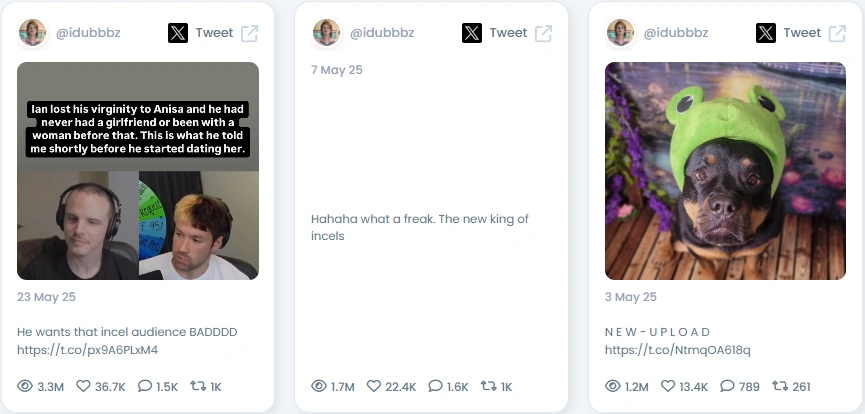865x414 pixels.
Task: Open external link icon on middle tweet card
Action: [543, 33]
